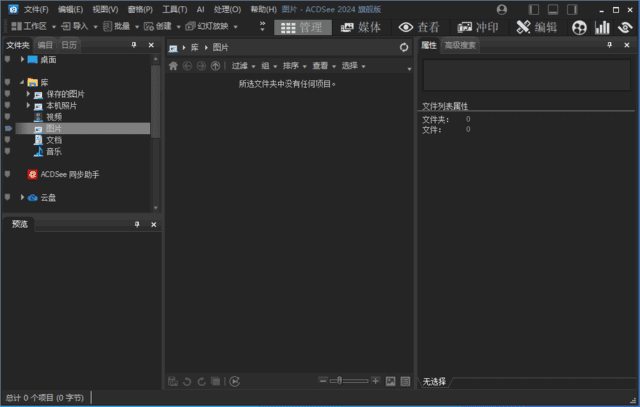Select ACDSee 同步助手 in folder tree

69,174
